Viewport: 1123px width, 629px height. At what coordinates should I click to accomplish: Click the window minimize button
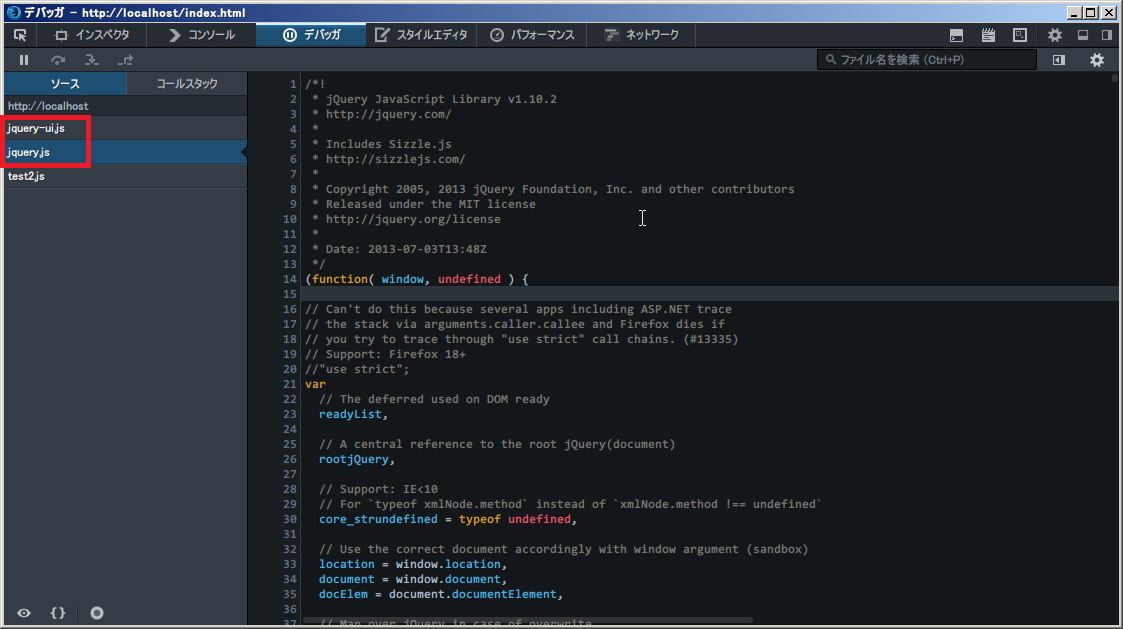click(1074, 12)
